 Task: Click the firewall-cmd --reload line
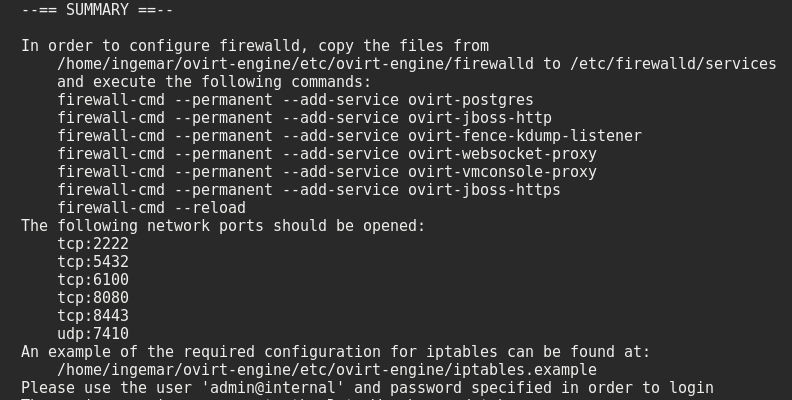pos(151,208)
